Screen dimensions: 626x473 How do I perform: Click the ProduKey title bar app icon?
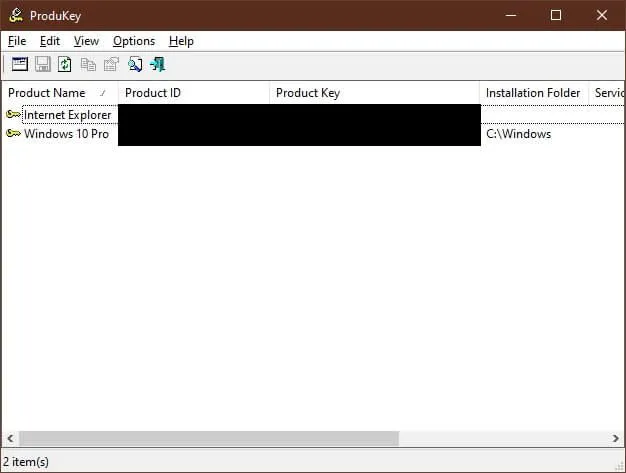click(16, 16)
